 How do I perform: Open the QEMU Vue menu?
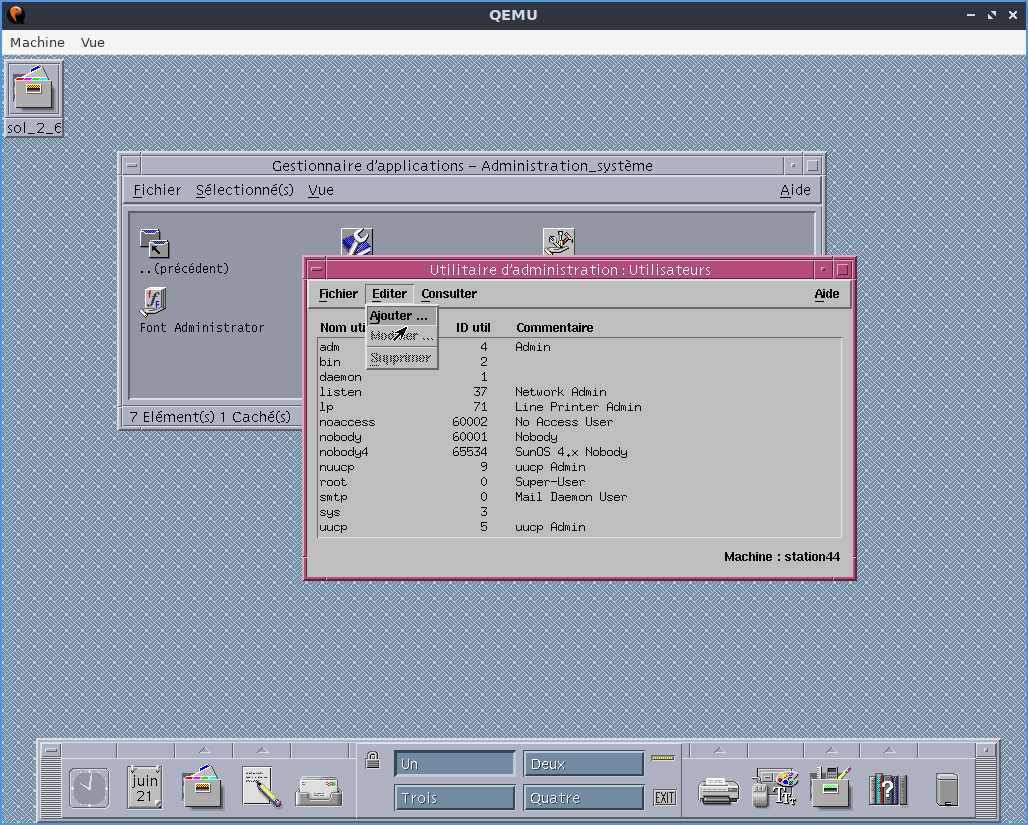92,42
